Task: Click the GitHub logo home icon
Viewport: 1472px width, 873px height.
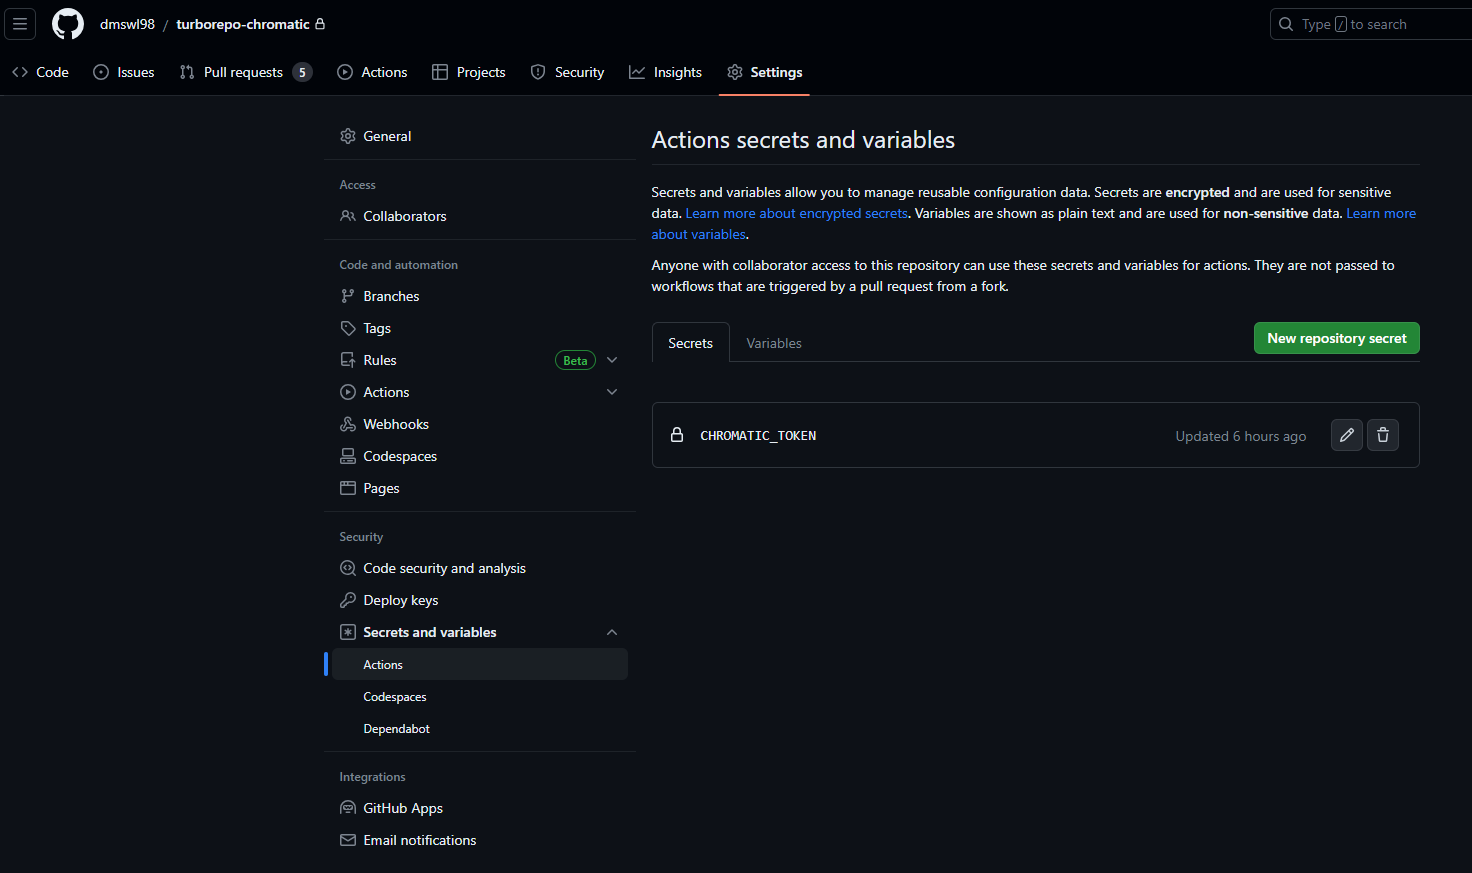Action: tap(68, 24)
